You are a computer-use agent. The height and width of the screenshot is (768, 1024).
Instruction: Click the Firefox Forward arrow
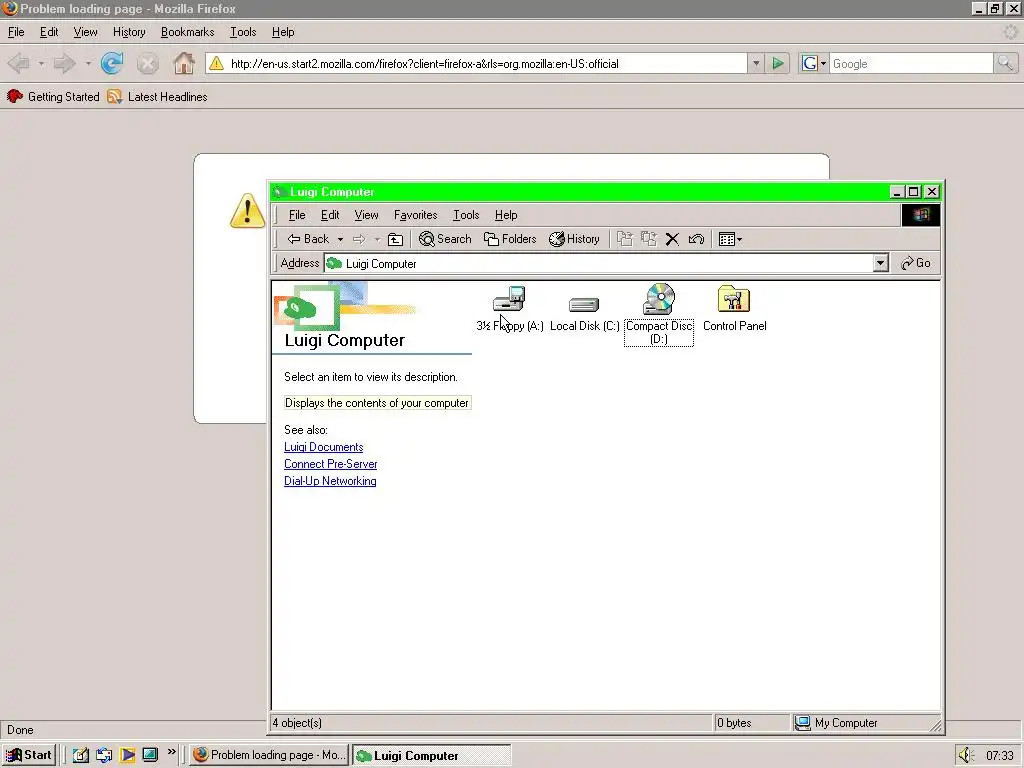point(65,63)
